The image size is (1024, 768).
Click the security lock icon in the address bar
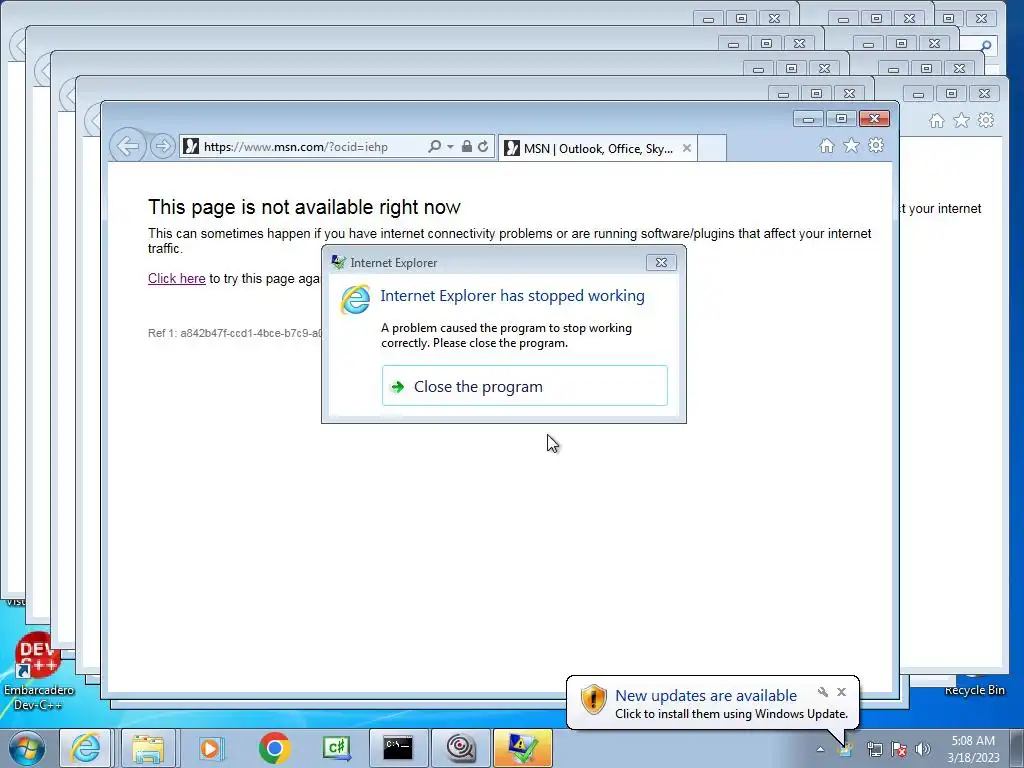pyautogui.click(x=466, y=146)
